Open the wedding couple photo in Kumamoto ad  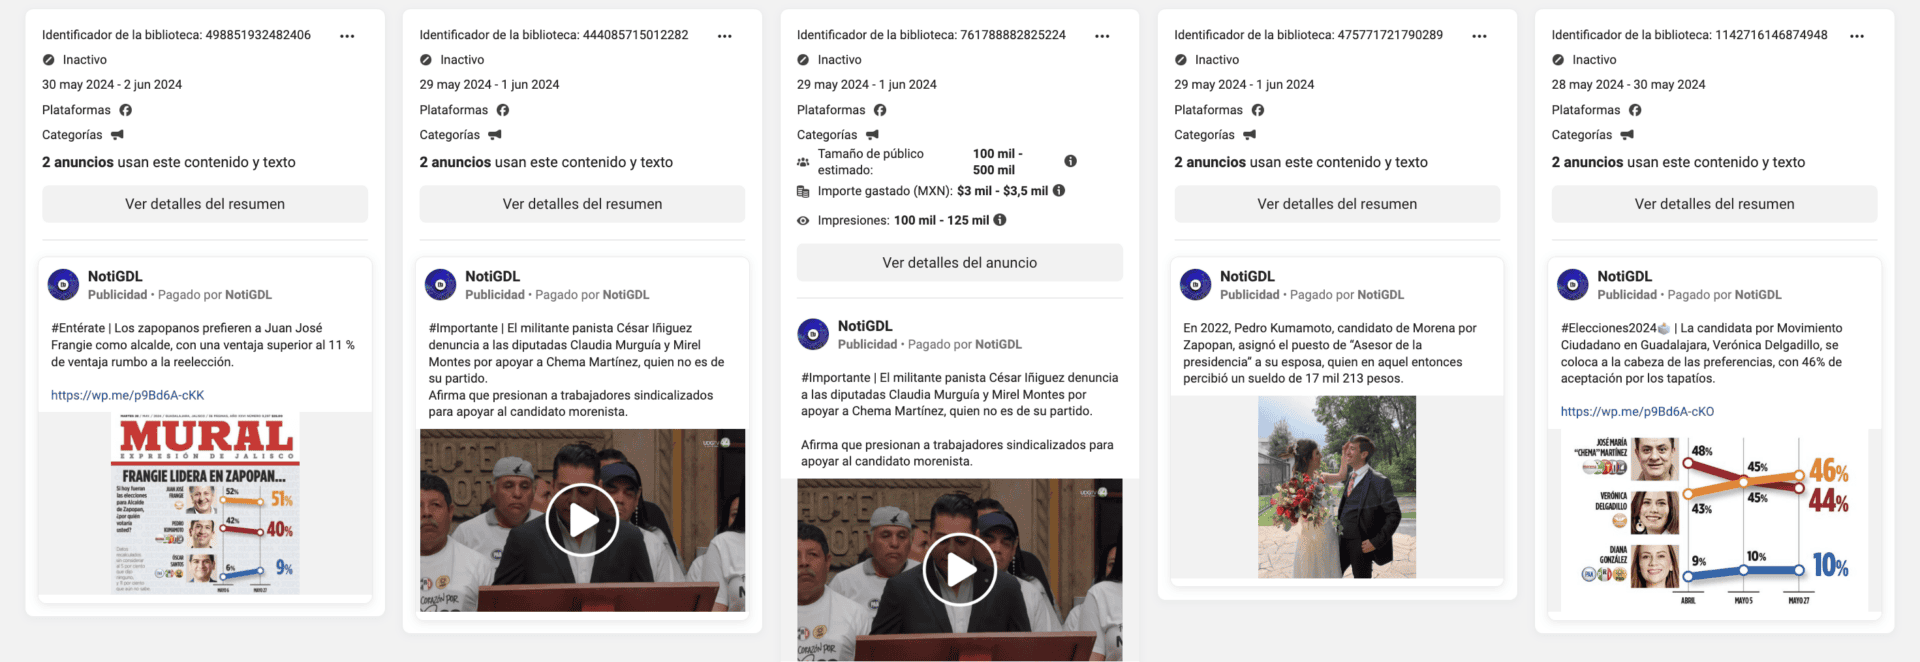1337,487
